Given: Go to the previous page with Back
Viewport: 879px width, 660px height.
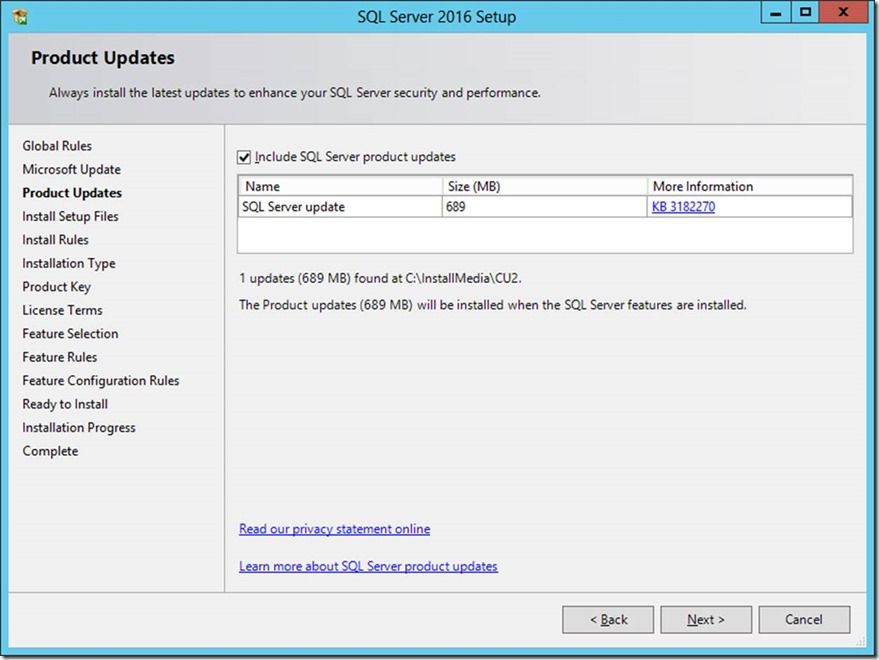Looking at the screenshot, I should tap(608, 620).
